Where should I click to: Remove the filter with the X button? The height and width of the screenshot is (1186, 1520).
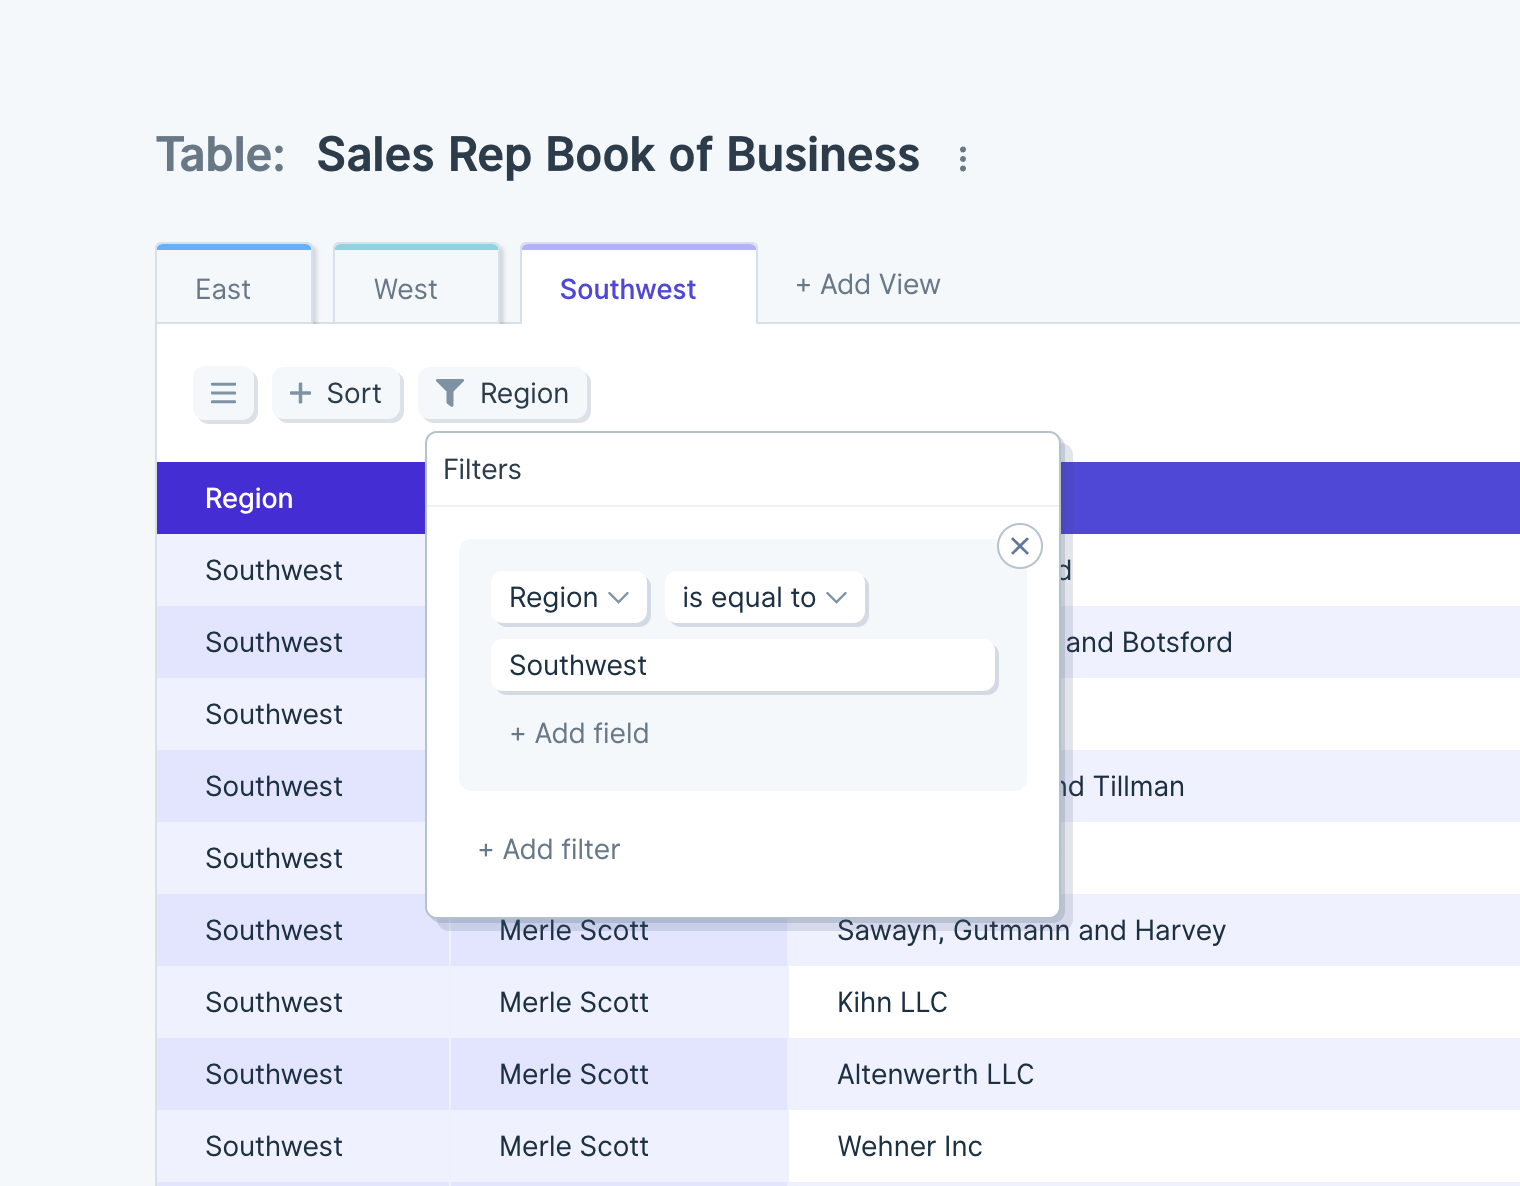1019,546
